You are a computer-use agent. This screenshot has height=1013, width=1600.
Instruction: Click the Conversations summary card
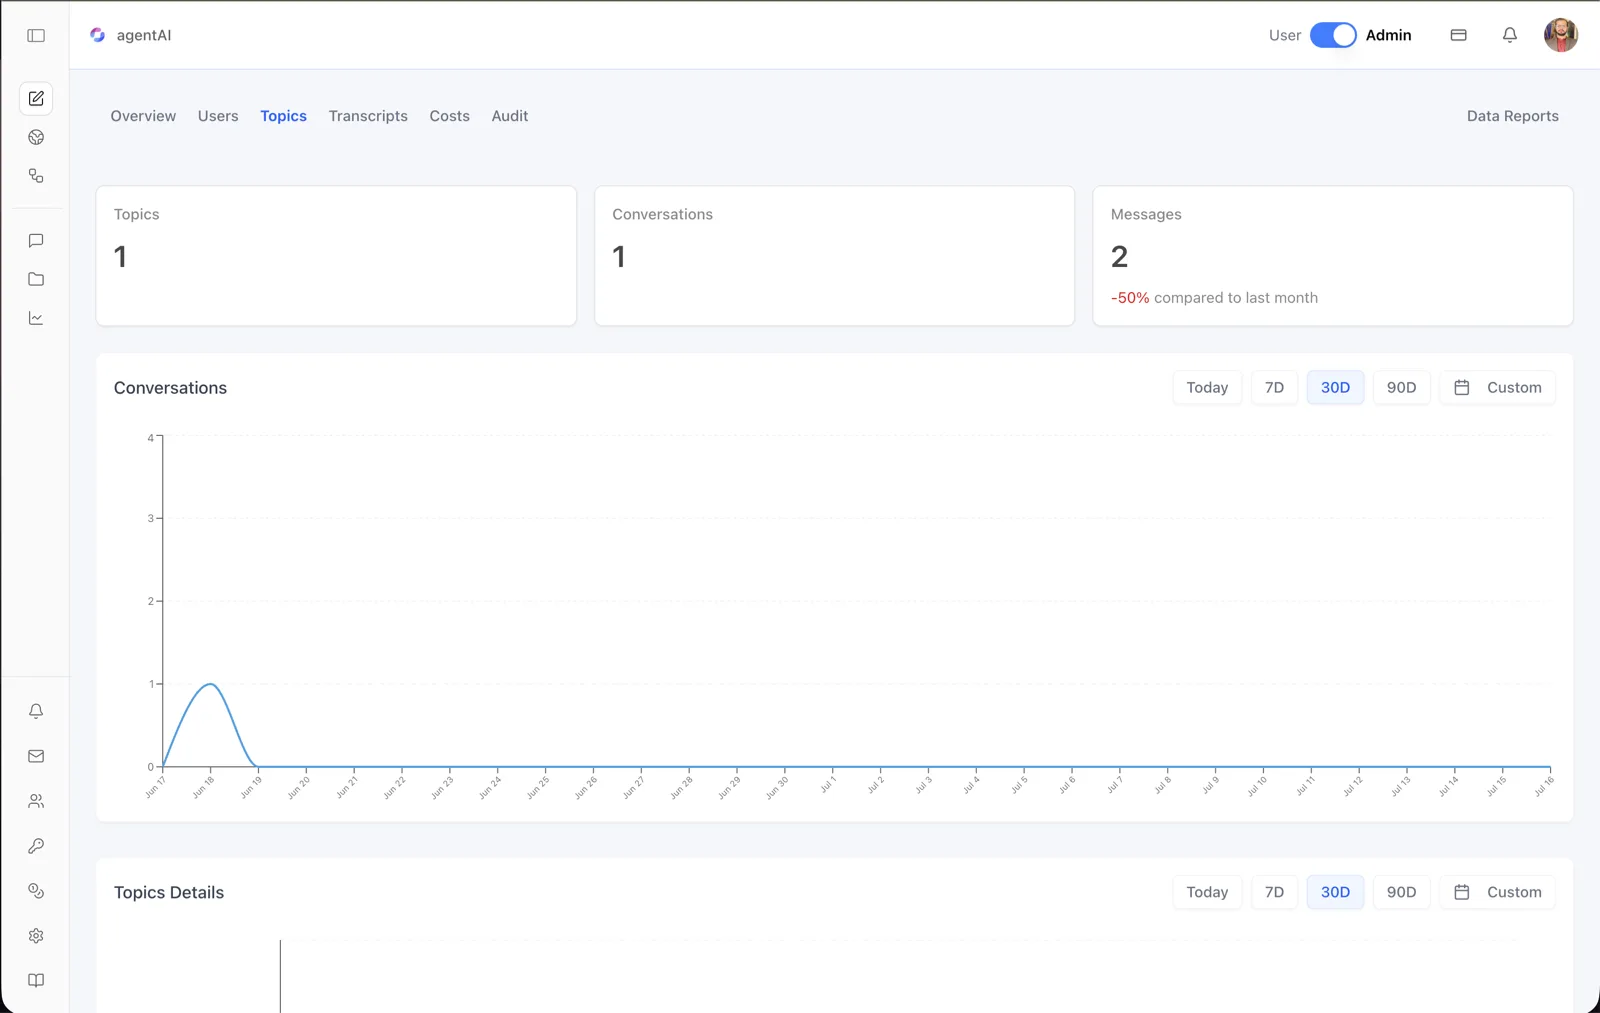tap(834, 256)
